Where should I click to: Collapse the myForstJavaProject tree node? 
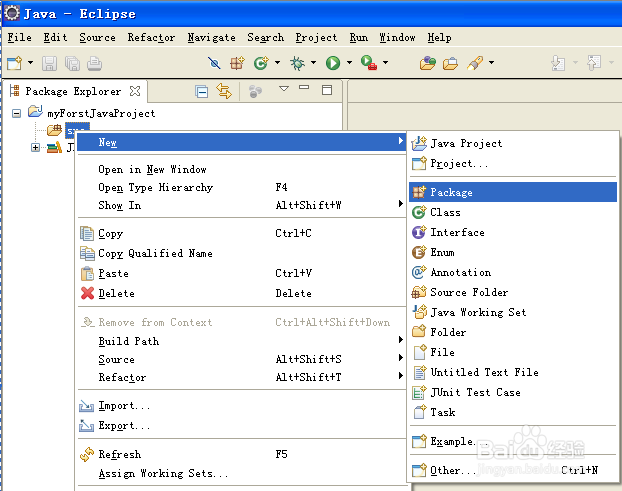point(16,113)
